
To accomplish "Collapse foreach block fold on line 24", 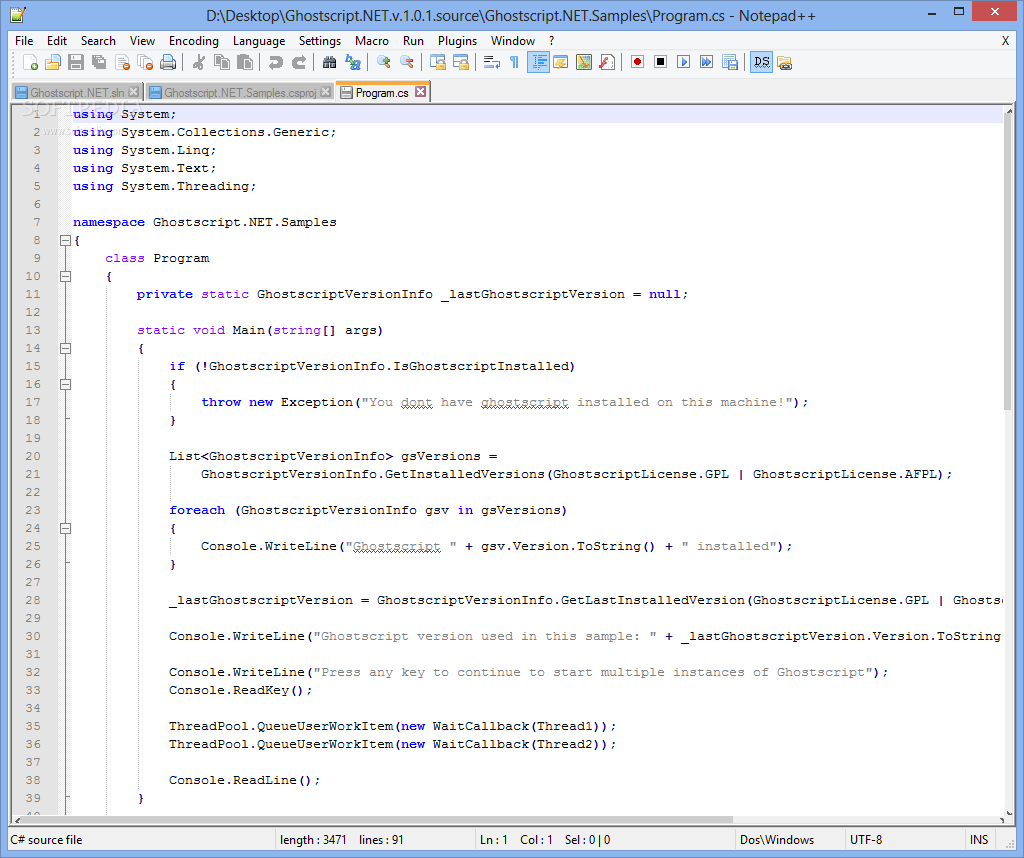I will 65,528.
